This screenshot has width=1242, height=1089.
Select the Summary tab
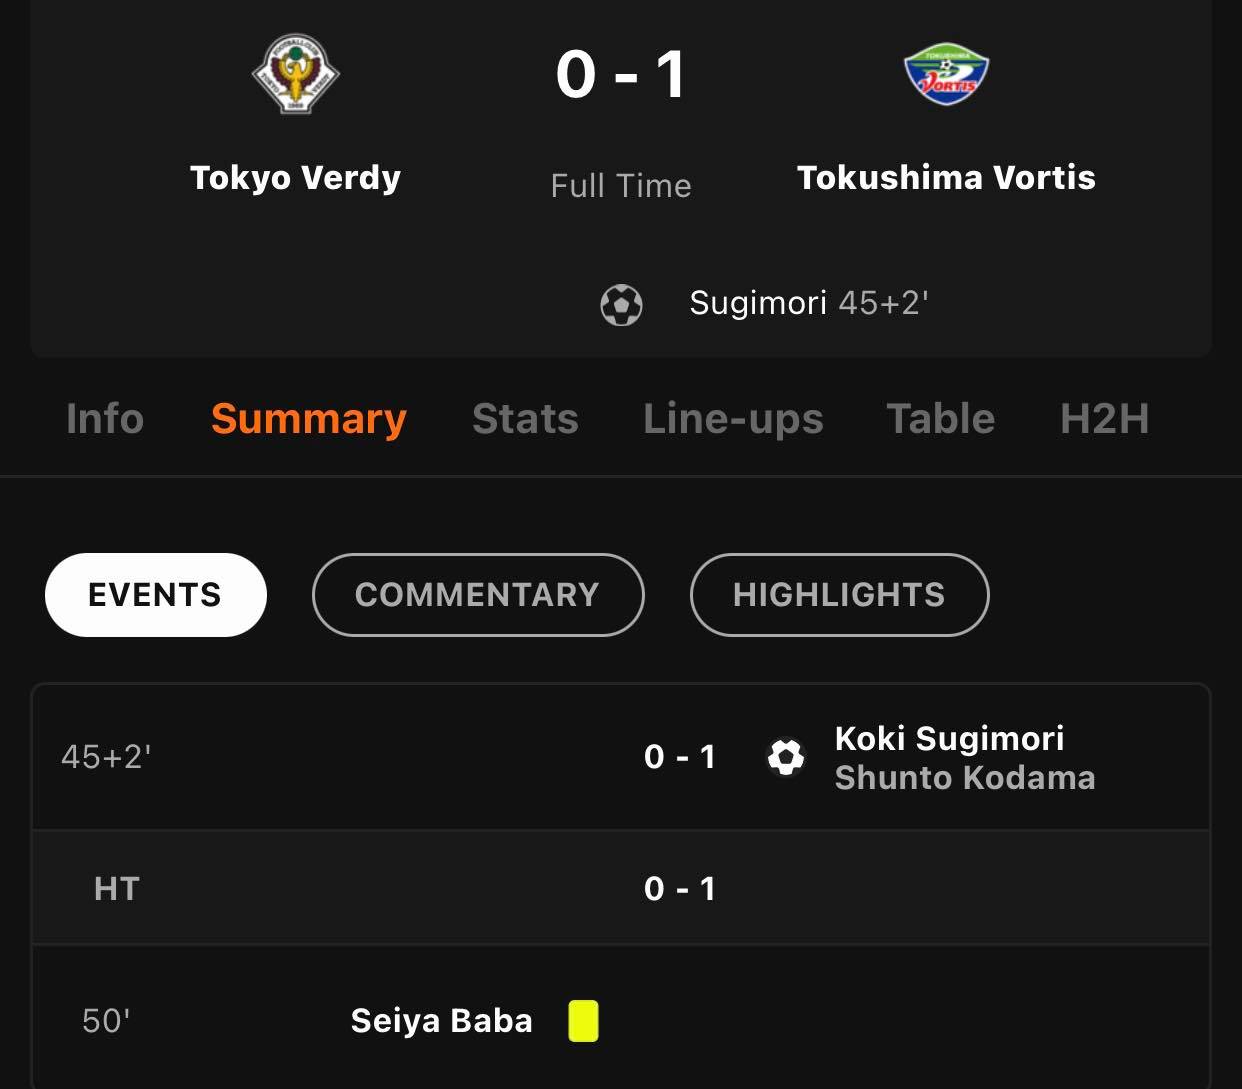tap(309, 419)
